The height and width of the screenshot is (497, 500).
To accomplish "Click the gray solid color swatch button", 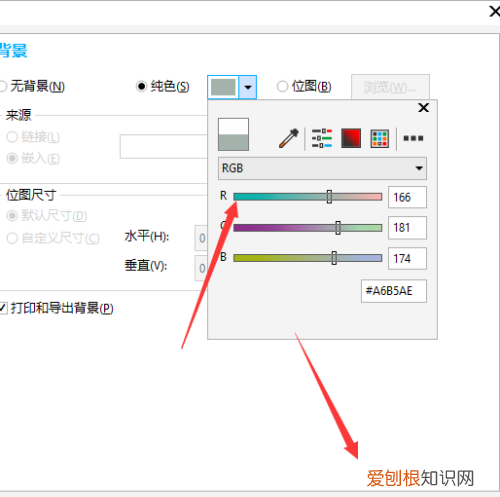I will [x=223, y=87].
